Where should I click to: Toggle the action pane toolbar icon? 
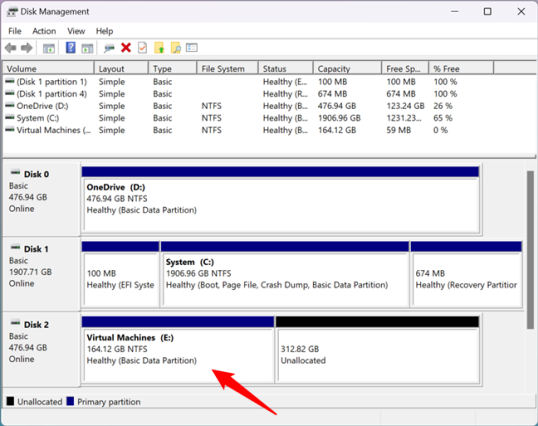[x=87, y=48]
